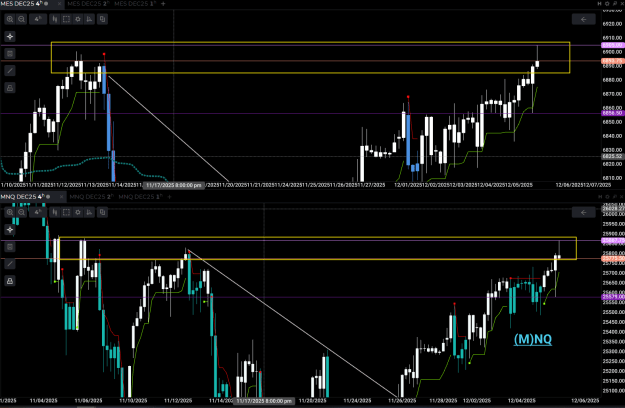The width and height of the screenshot is (625, 408).
Task: Click the purple price label near 25580 on MNQ axis
Action: [613, 297]
